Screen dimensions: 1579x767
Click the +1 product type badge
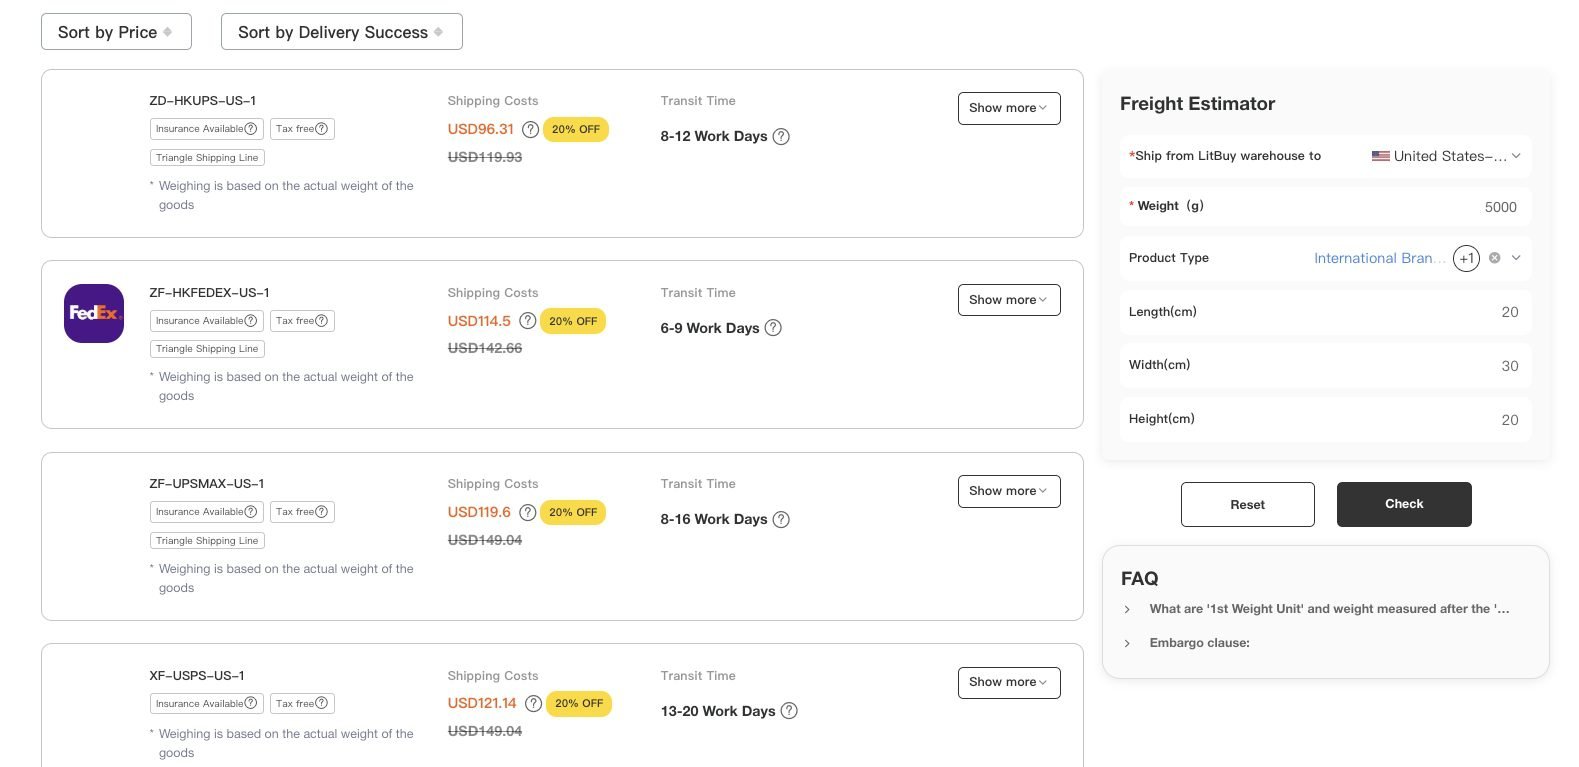pos(1466,258)
